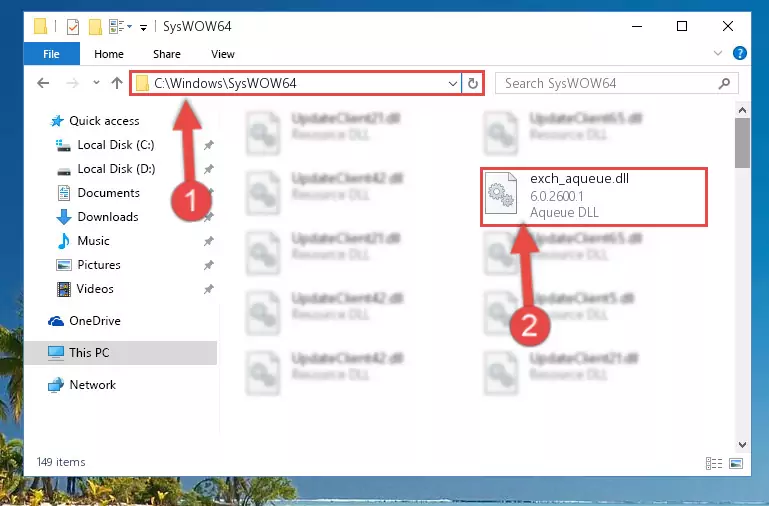Click the New folder quick access icon

tap(95, 26)
